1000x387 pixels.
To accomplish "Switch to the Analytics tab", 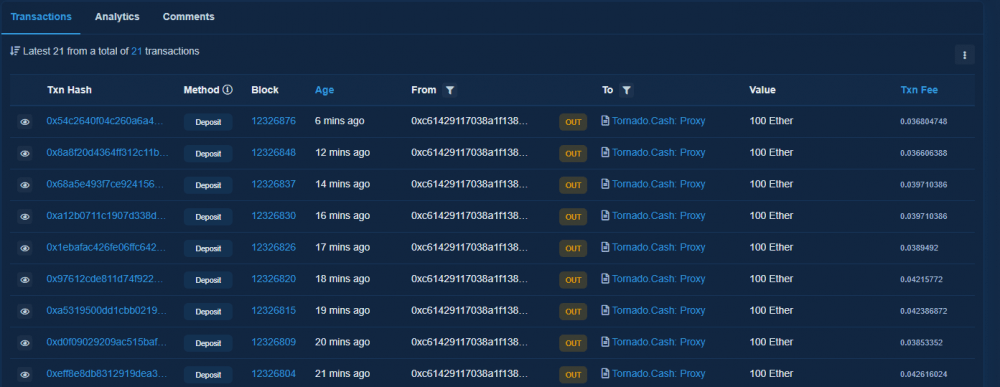I will [x=117, y=17].
